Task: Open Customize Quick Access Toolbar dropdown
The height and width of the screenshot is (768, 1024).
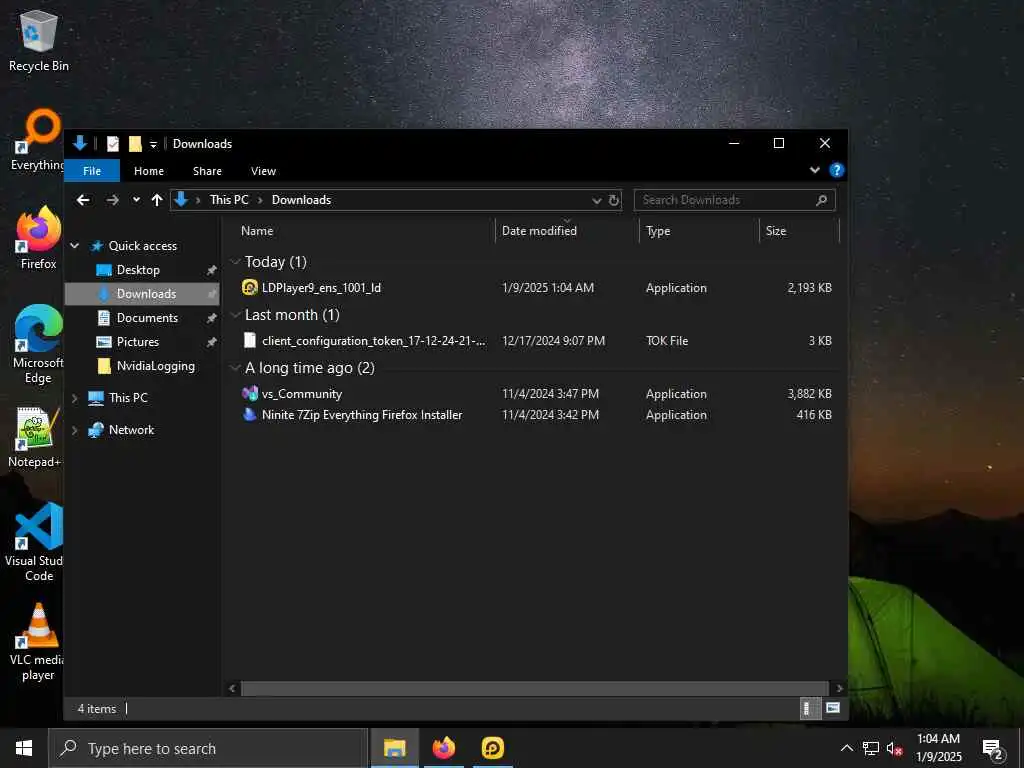Action: 153,144
